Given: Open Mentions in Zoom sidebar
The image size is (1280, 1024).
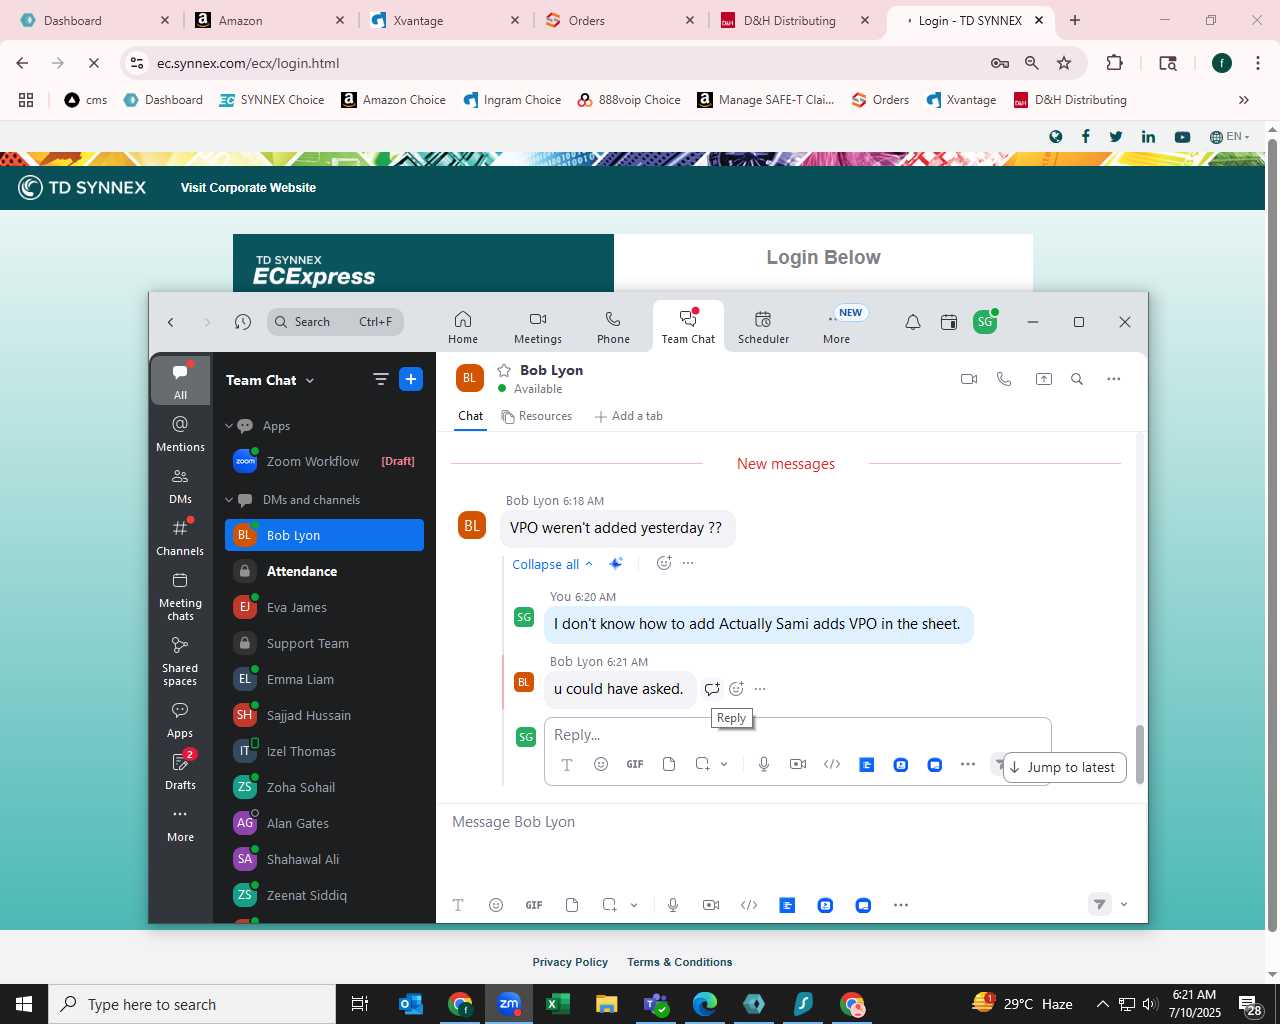Looking at the screenshot, I should (180, 433).
